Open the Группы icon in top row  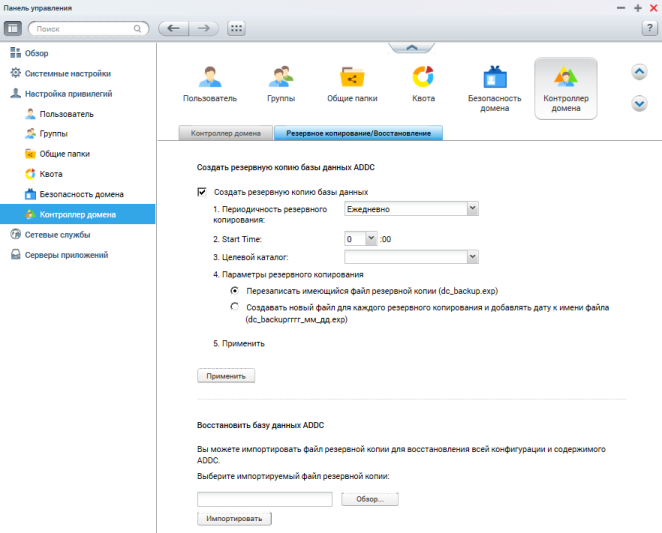pos(281,84)
